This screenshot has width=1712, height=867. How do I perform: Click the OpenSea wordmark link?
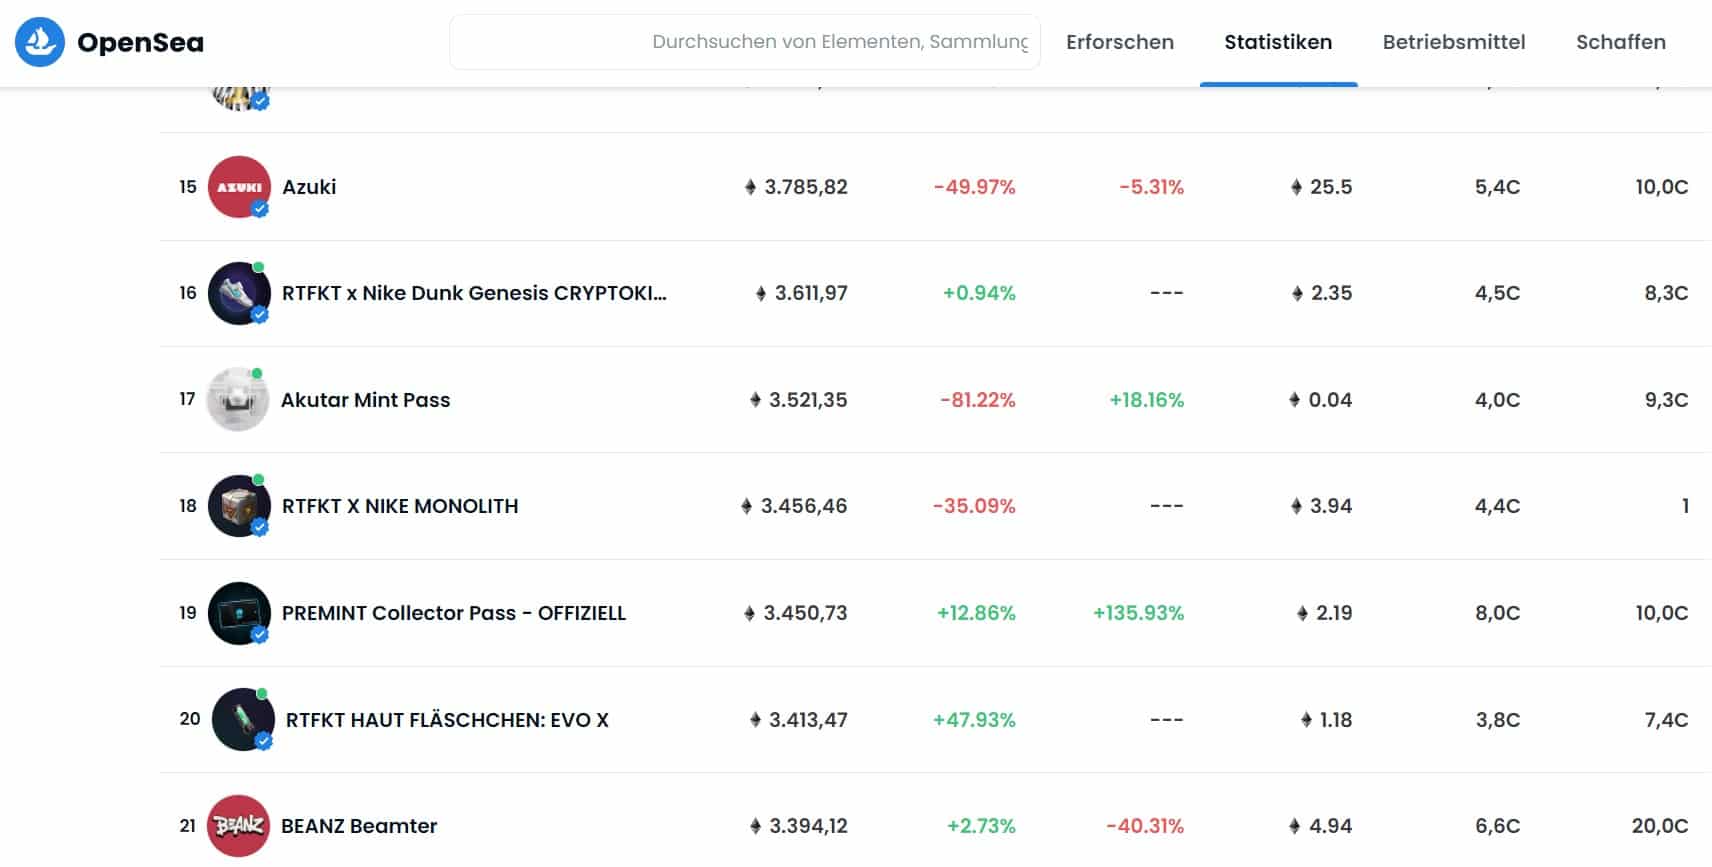click(x=140, y=42)
